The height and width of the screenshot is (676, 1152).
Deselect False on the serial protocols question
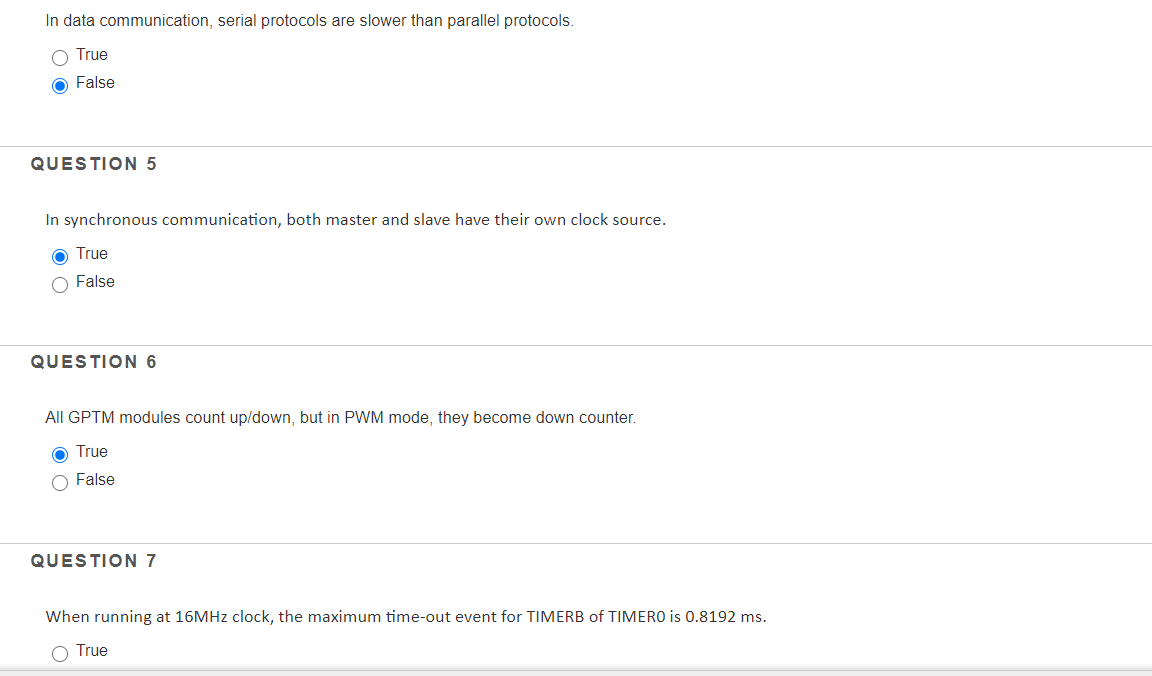click(59, 85)
